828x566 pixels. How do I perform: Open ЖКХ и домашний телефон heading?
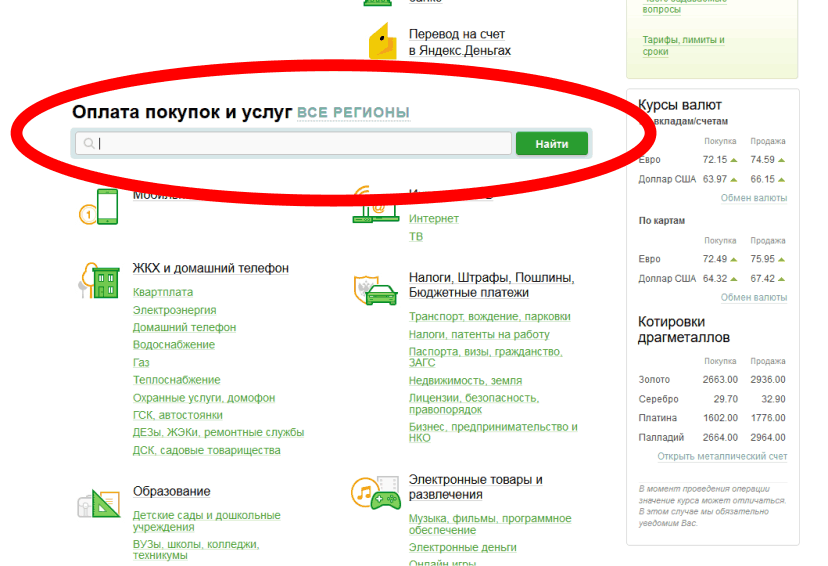[x=211, y=268]
